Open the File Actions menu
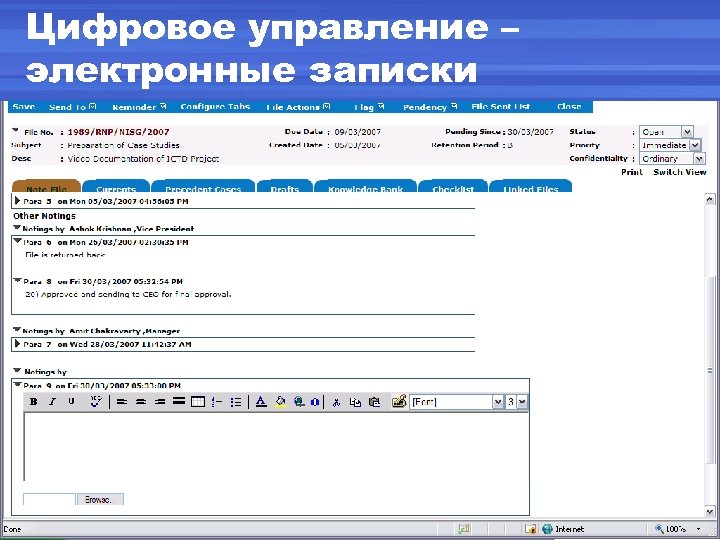This screenshot has height=540, width=720. click(298, 107)
